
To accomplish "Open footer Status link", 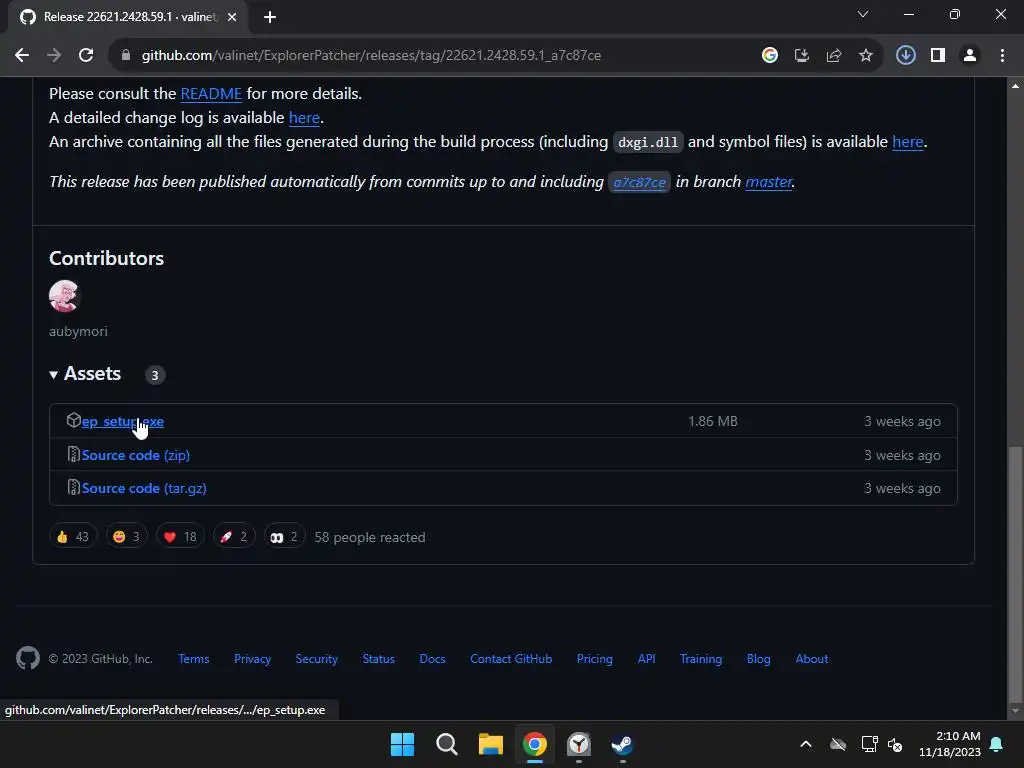I will (379, 659).
